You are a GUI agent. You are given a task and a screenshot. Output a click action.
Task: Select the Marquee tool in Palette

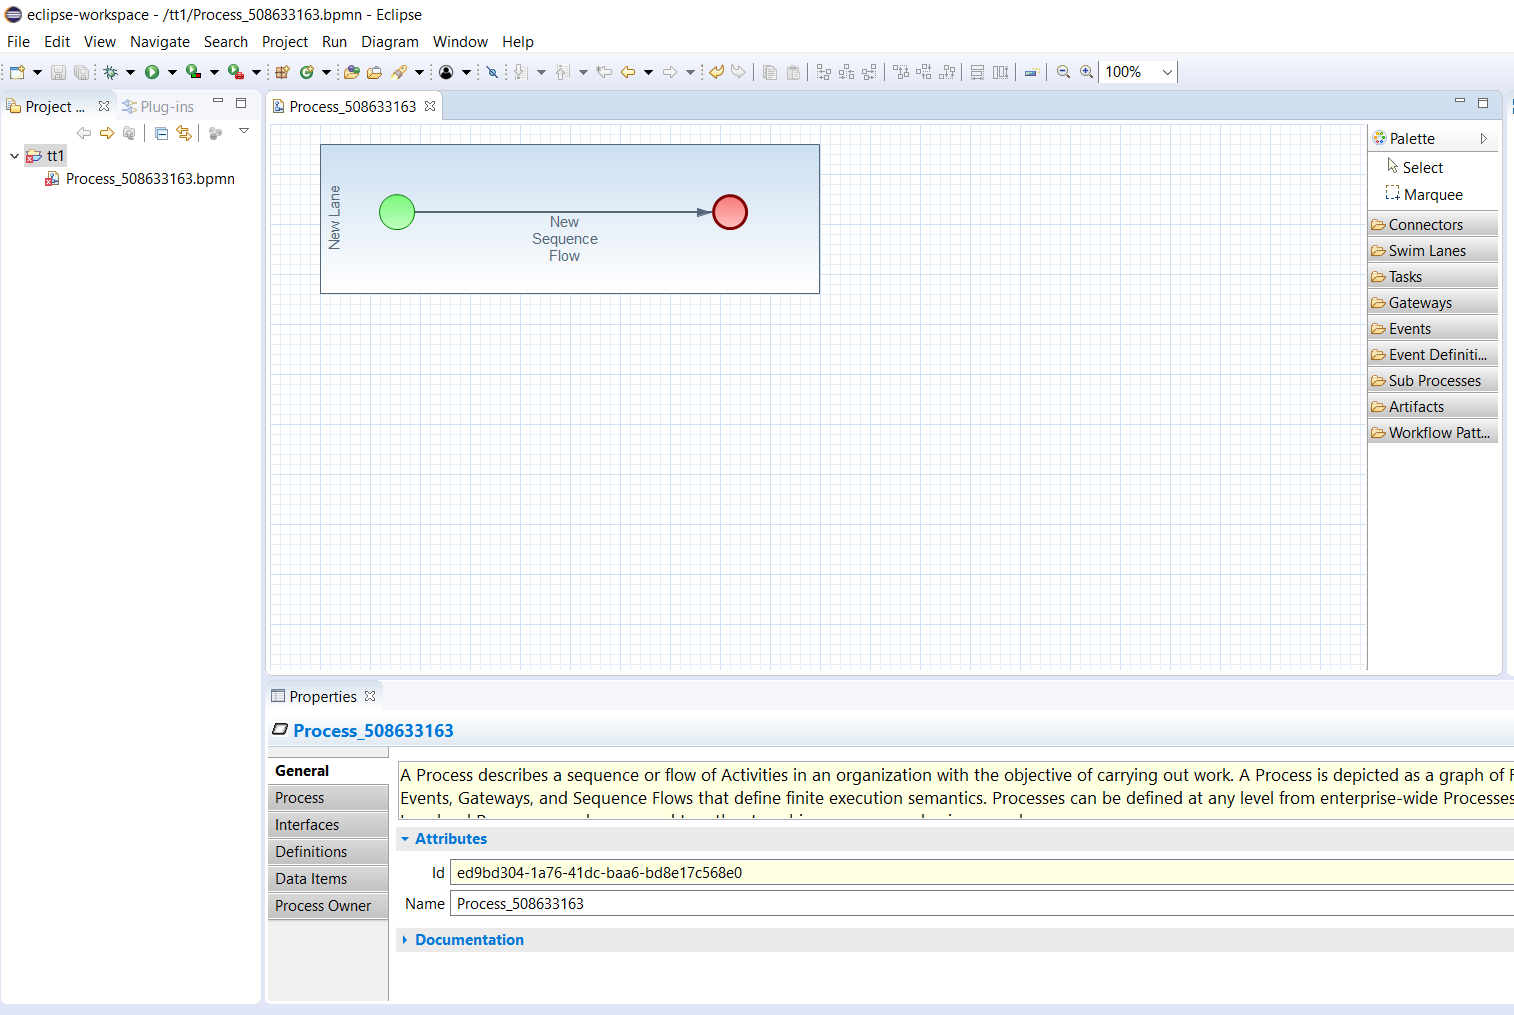[1423, 194]
